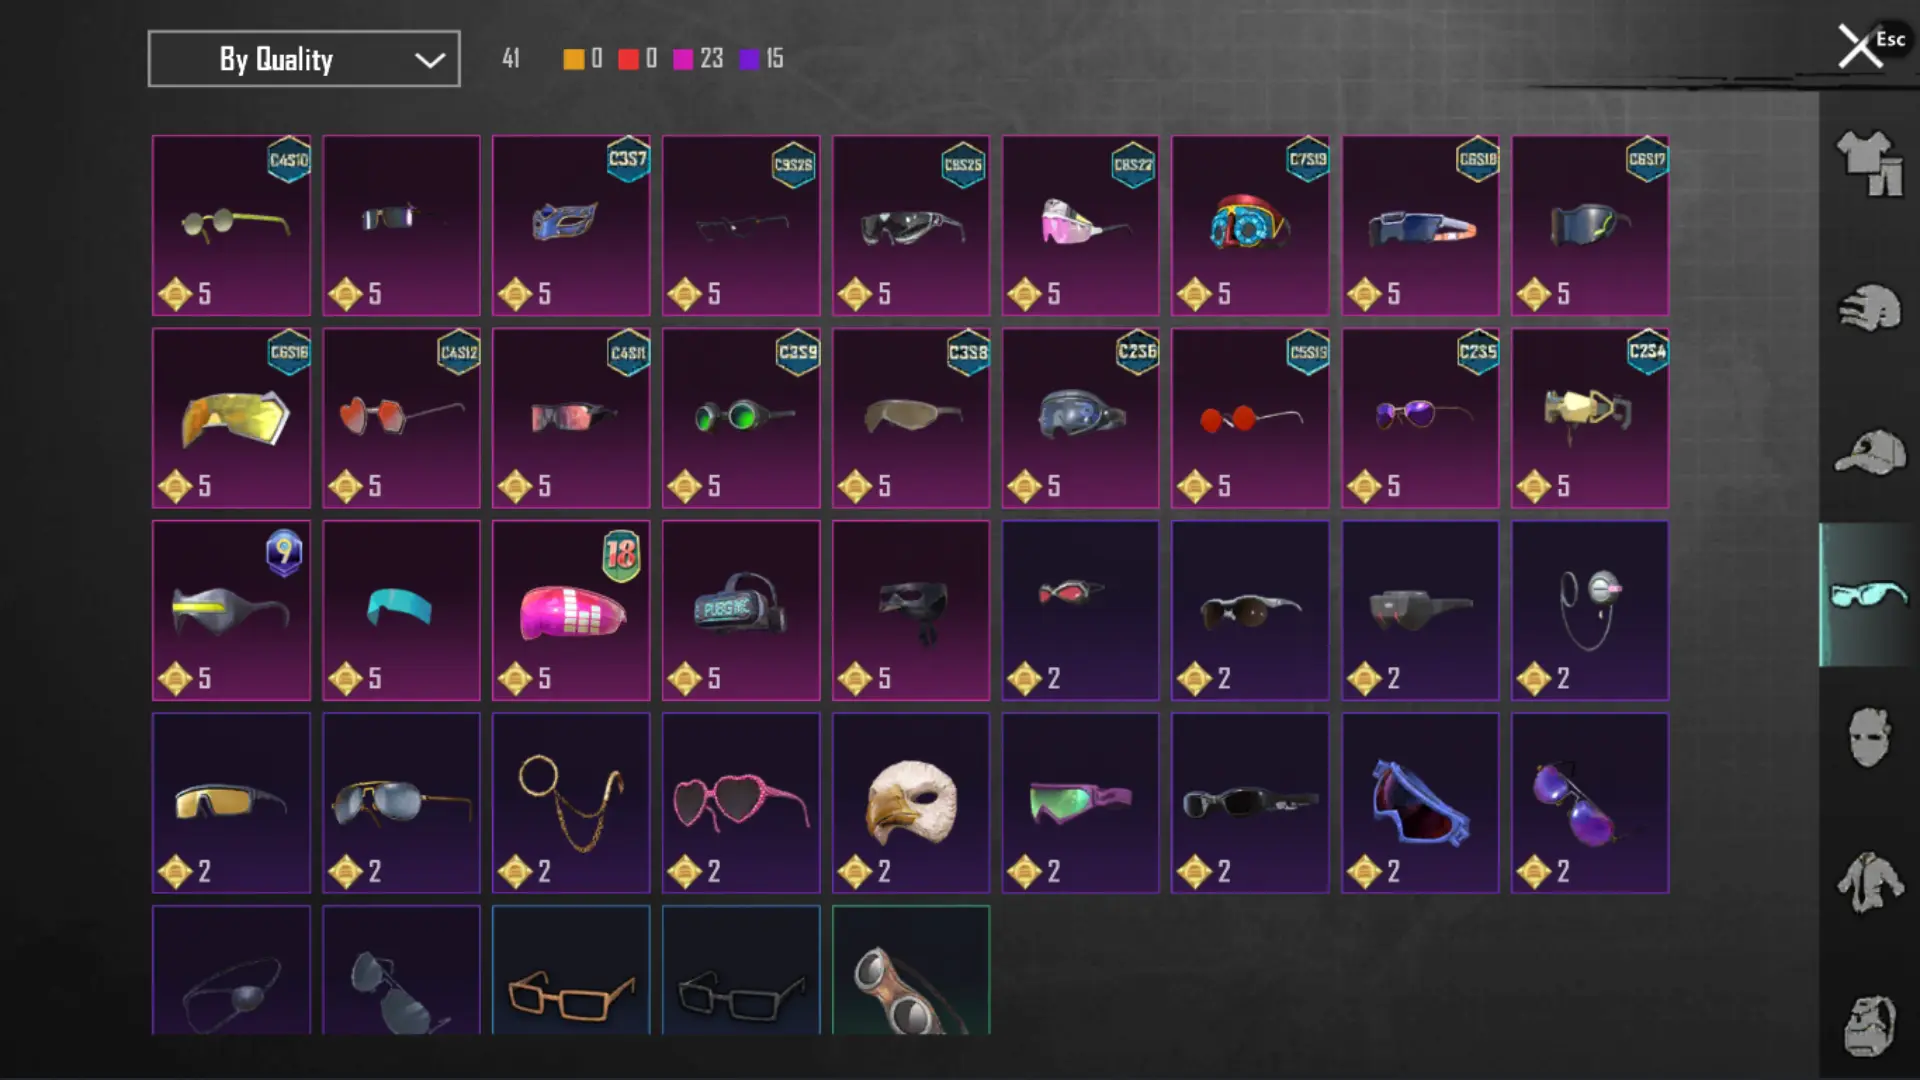Select the white eagle beak mask
The width and height of the screenshot is (1920, 1080).
(x=911, y=803)
